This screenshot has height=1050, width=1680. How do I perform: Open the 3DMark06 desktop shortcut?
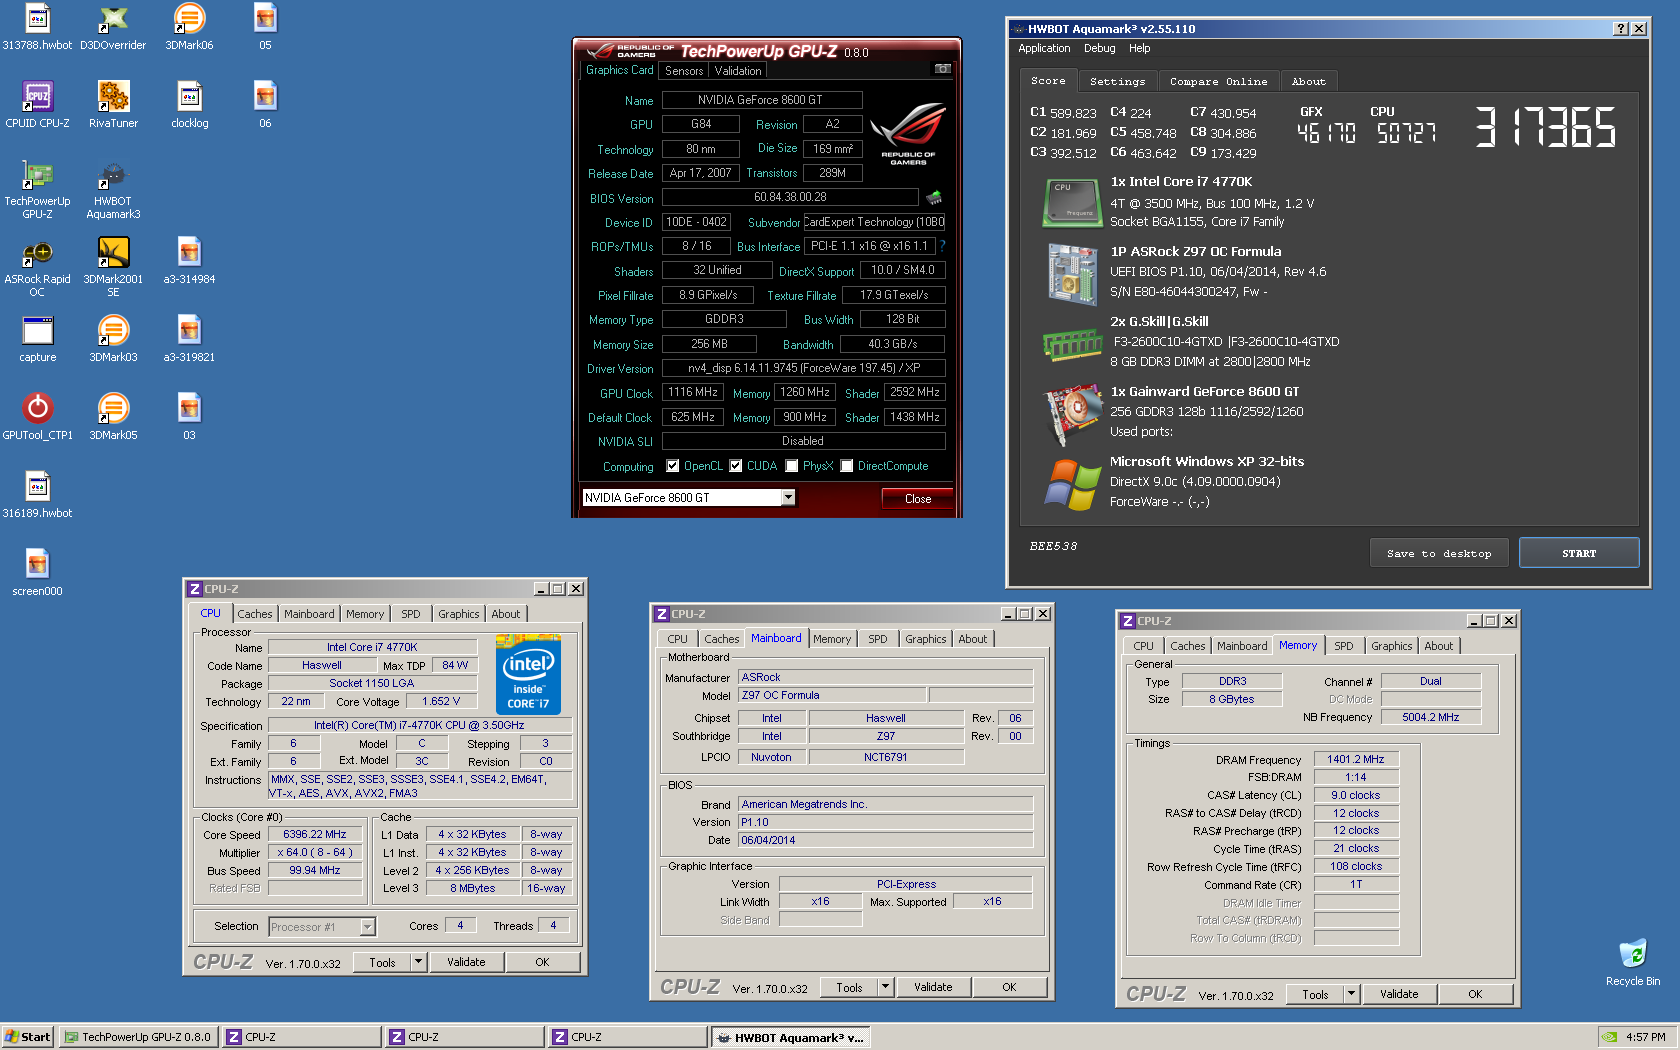[x=189, y=27]
